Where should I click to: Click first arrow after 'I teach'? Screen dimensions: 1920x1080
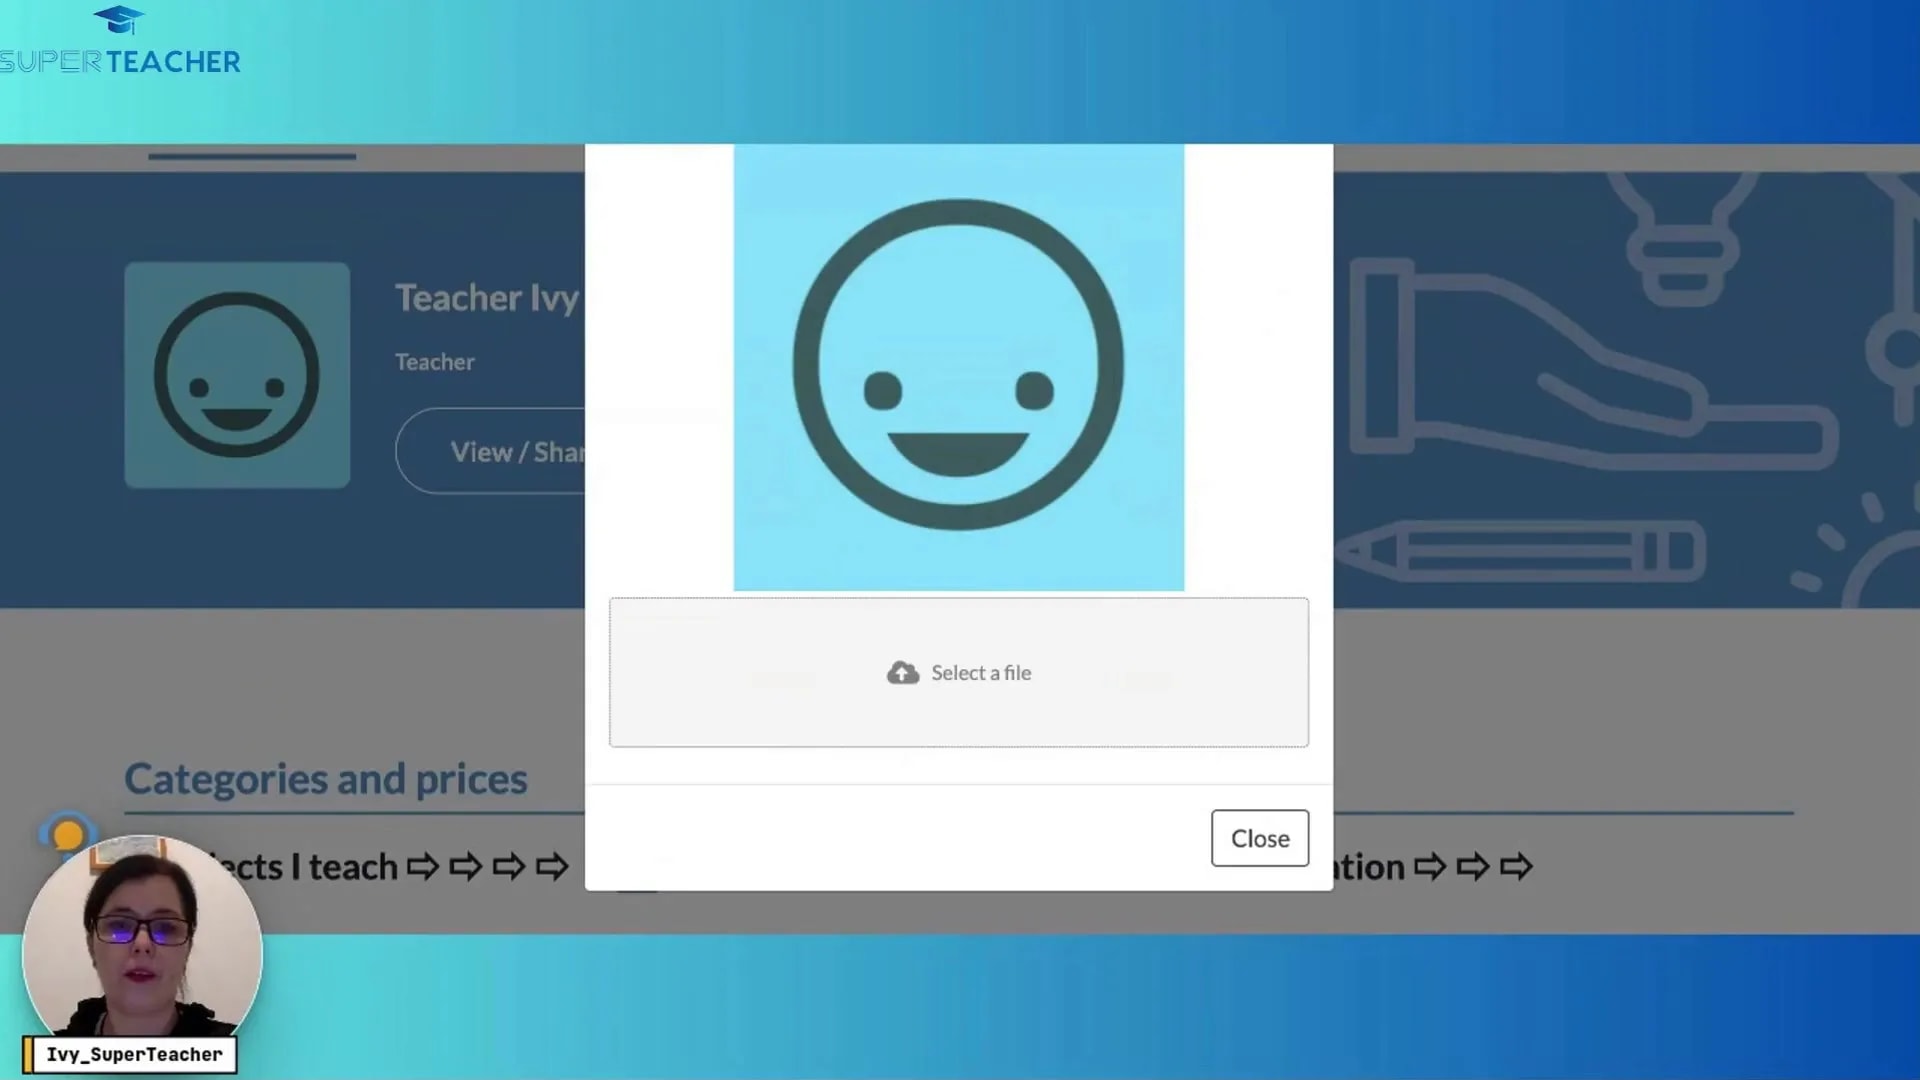click(x=422, y=867)
